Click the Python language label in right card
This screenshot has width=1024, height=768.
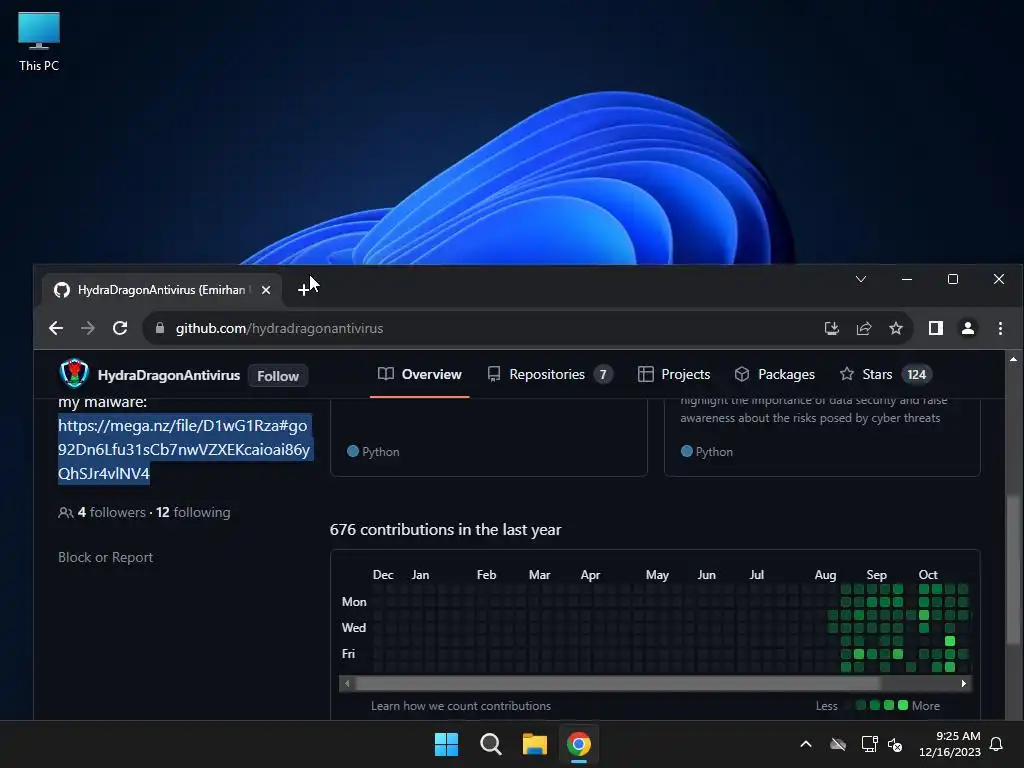coord(714,451)
